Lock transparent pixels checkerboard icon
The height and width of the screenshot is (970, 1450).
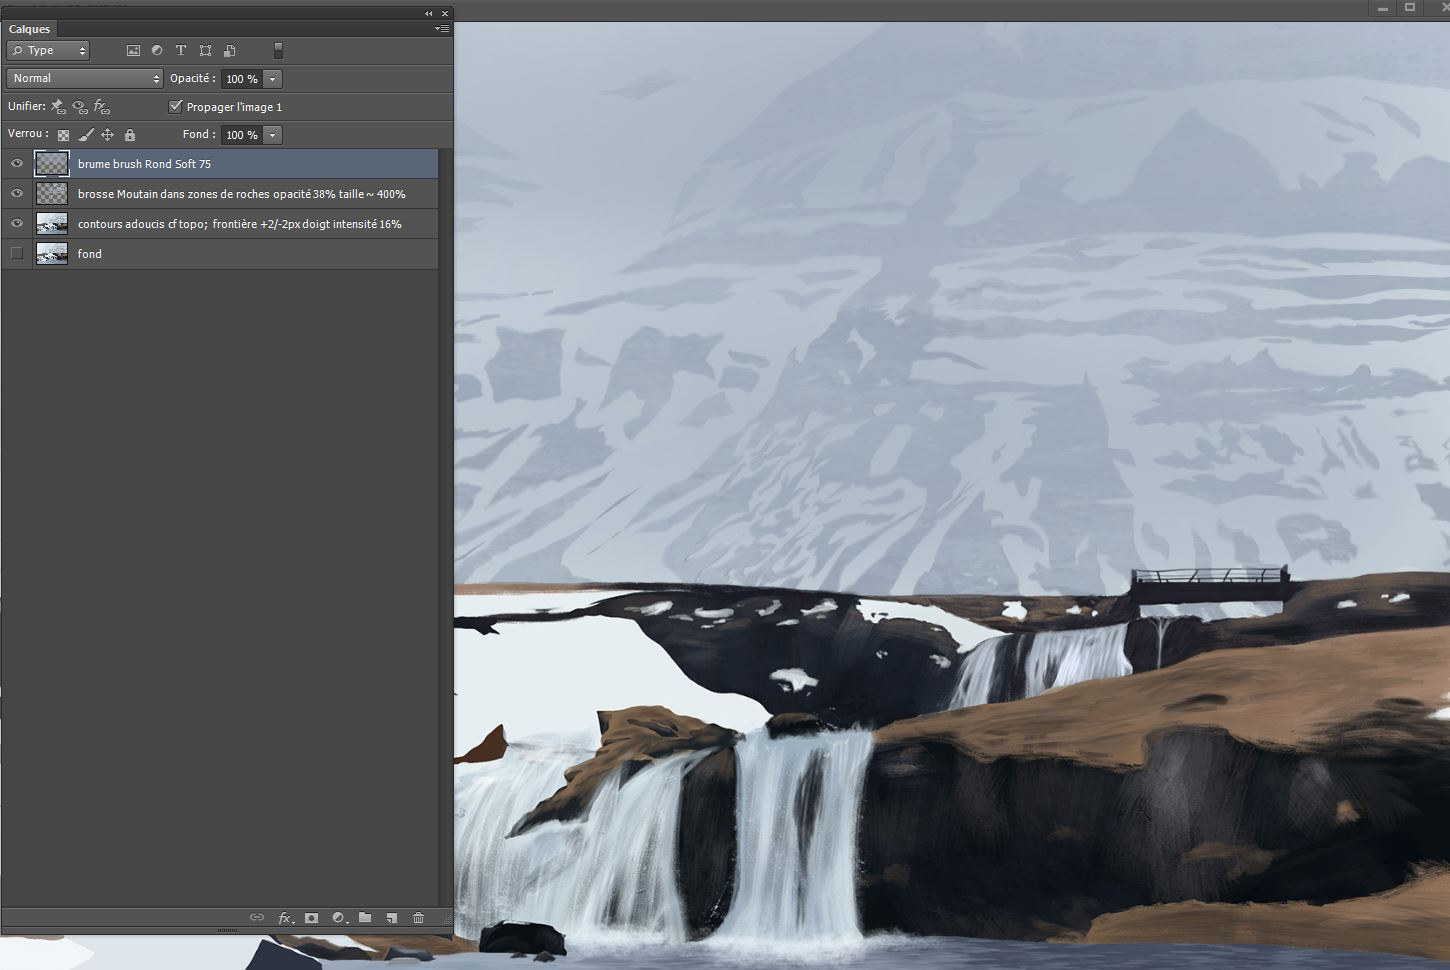63,135
